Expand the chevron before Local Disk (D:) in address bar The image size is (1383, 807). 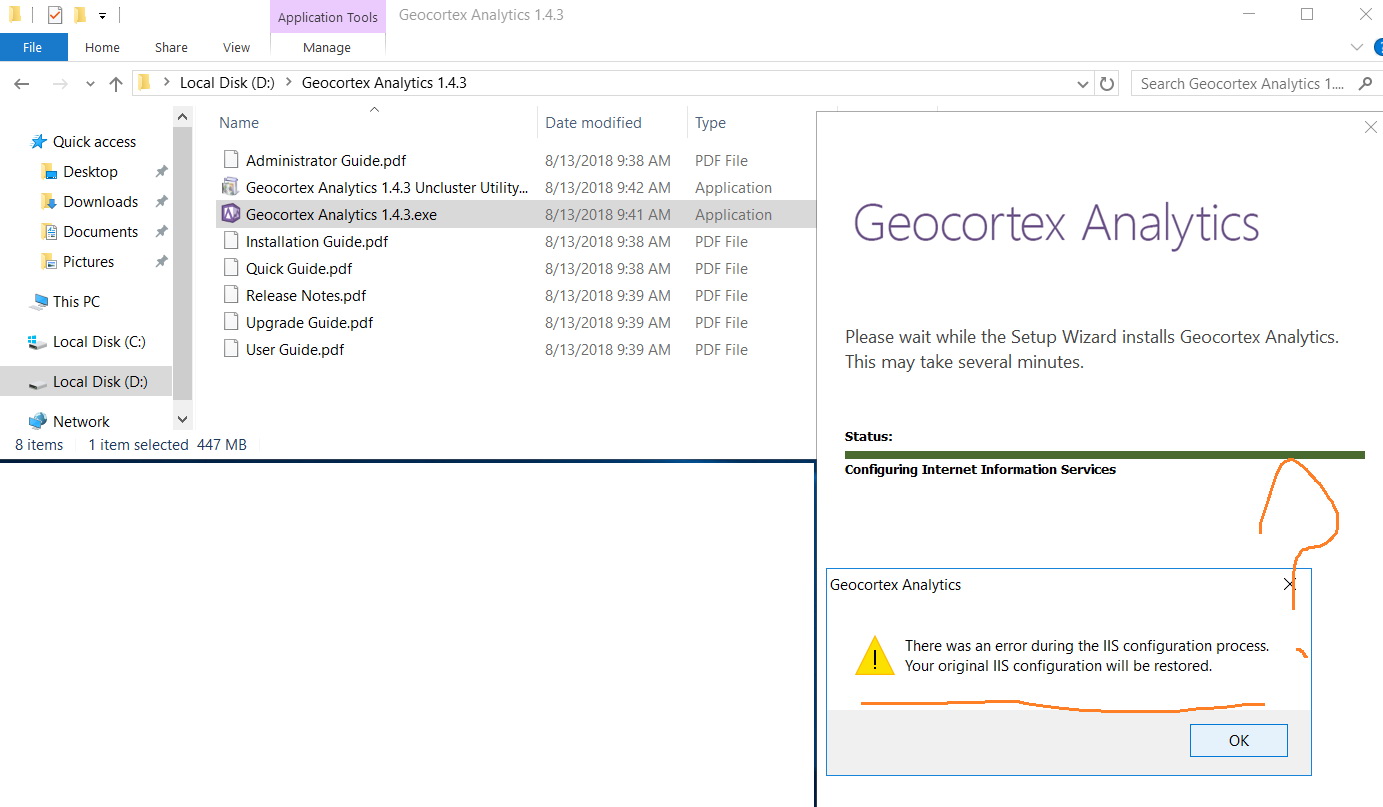click(164, 83)
